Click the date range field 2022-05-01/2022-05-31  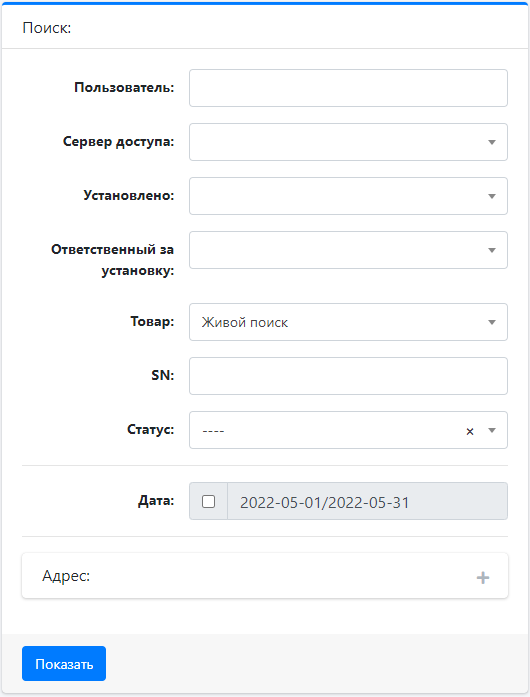pos(367,501)
